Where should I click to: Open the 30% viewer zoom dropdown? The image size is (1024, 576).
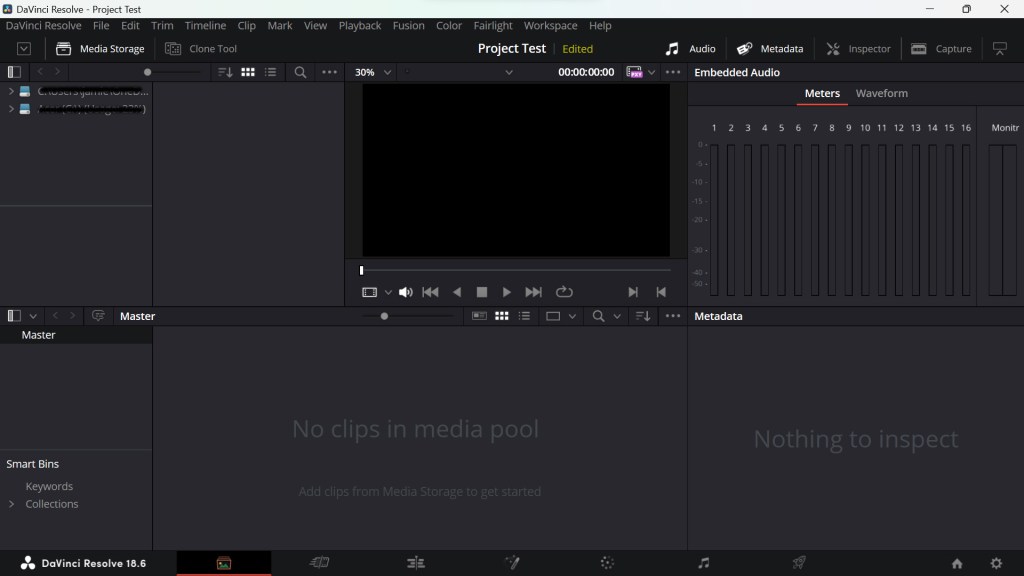click(372, 72)
